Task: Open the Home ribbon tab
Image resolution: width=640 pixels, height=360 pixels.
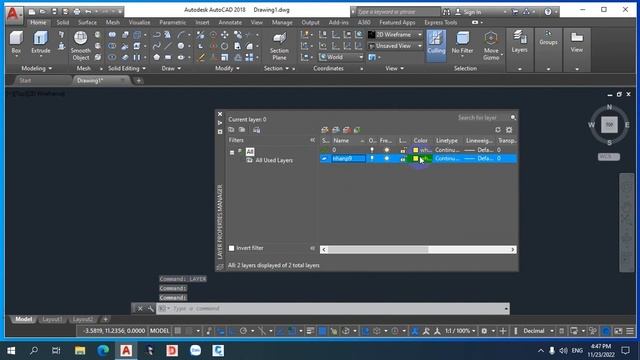Action: [38, 22]
